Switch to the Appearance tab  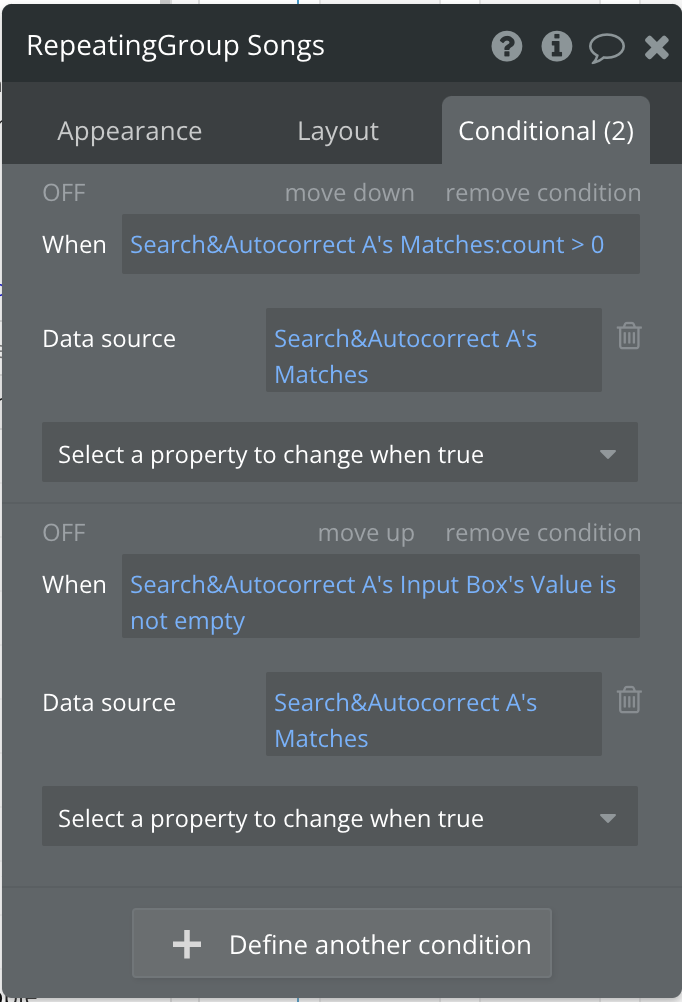[130, 131]
